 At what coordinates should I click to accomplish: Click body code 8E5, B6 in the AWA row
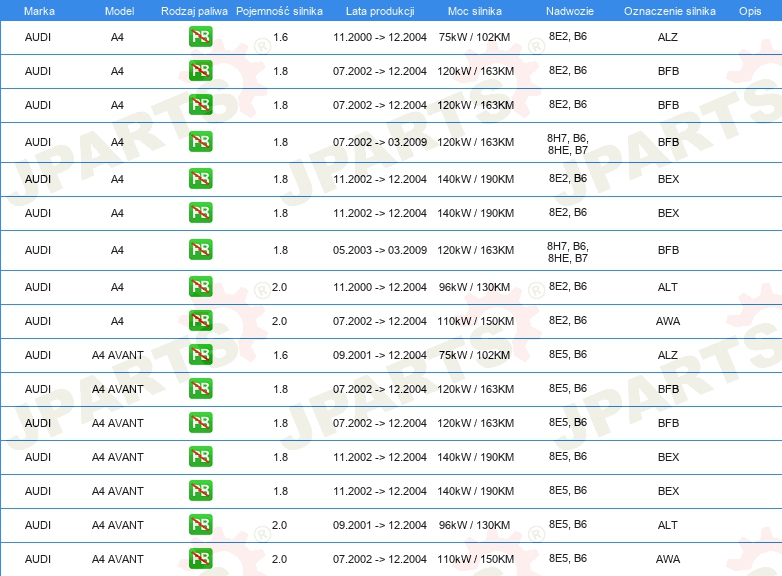[568, 558]
